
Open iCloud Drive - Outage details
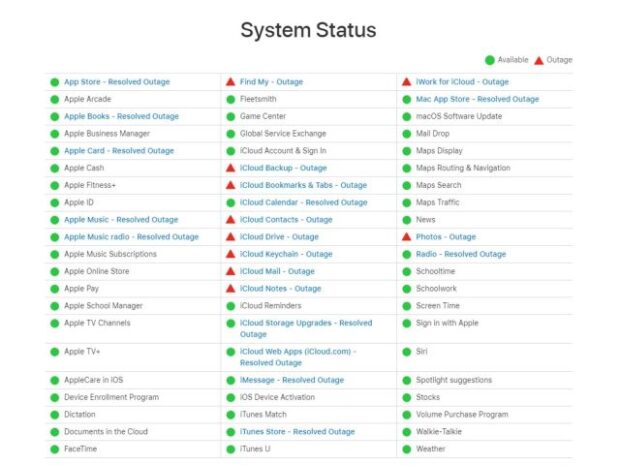tap(279, 237)
